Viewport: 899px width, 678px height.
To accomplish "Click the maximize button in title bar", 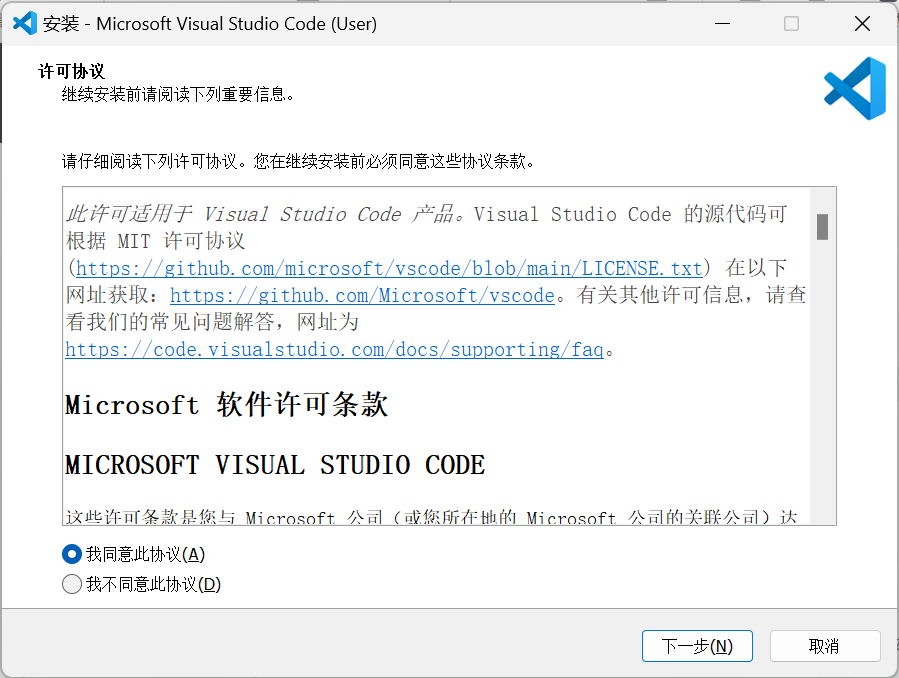I will 791,23.
